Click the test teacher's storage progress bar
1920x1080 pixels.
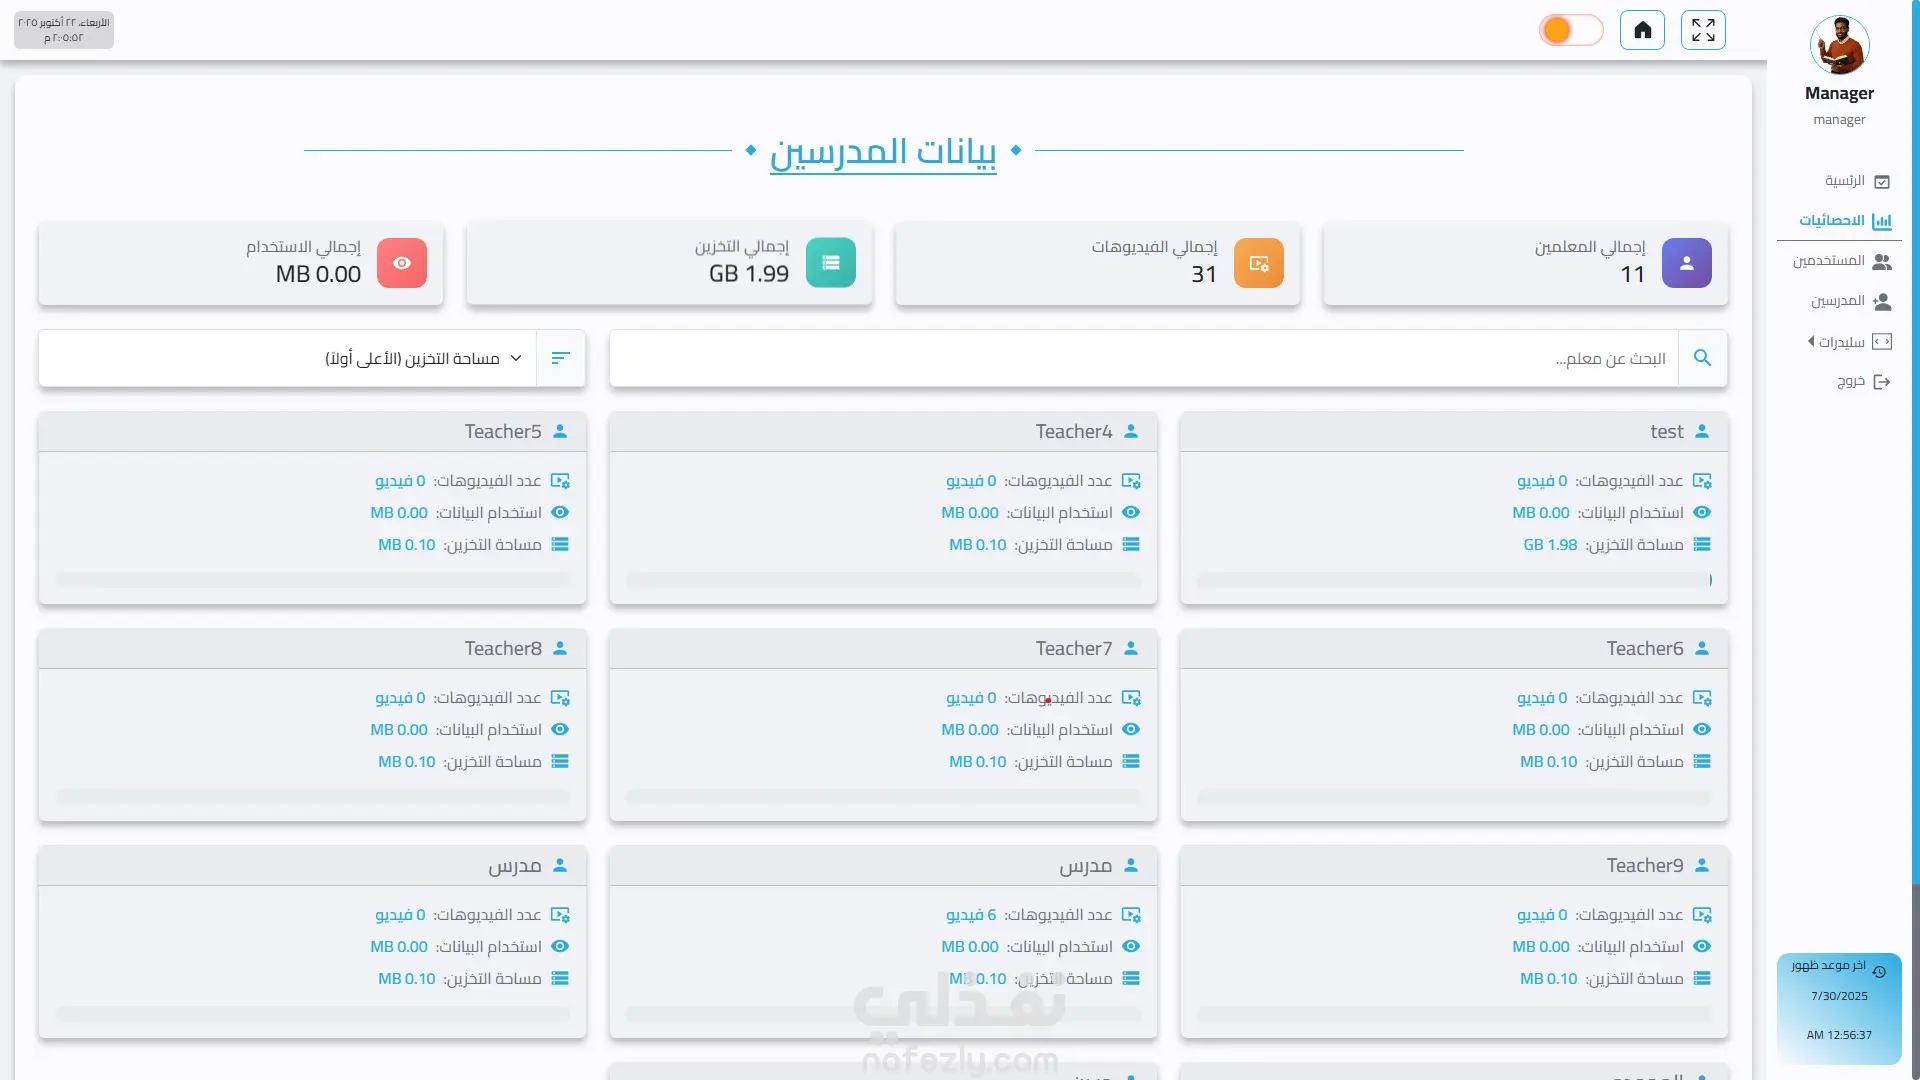point(1453,580)
